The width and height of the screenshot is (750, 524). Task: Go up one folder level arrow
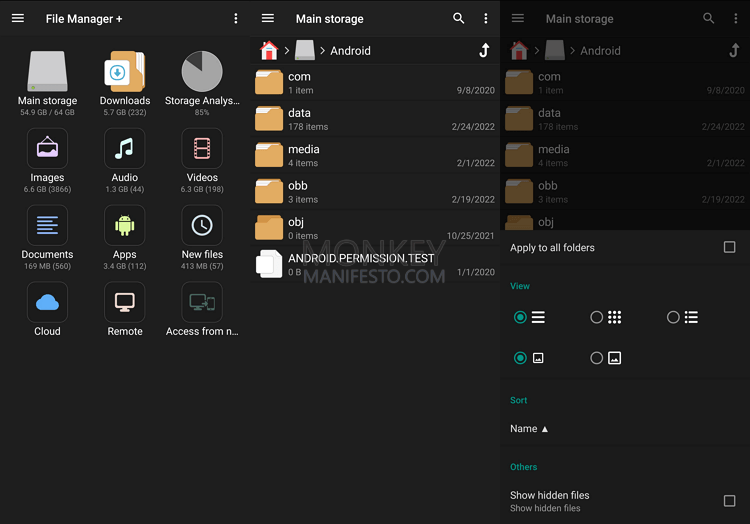tap(484, 50)
